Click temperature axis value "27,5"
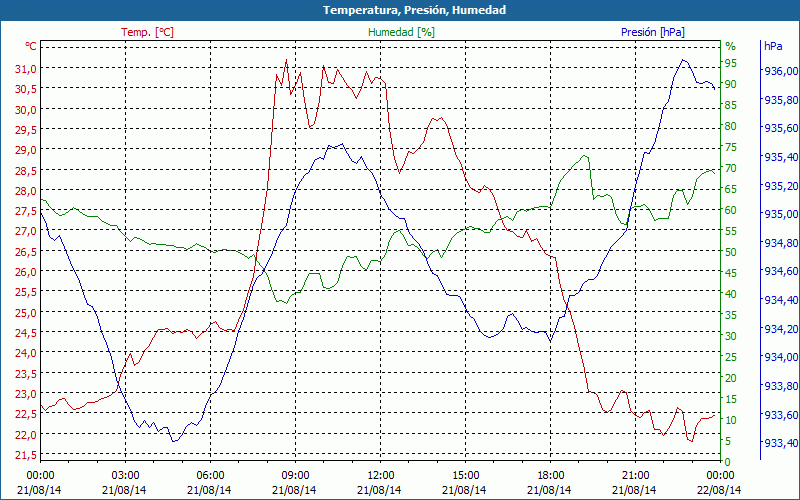800x500 pixels. click(x=24, y=211)
